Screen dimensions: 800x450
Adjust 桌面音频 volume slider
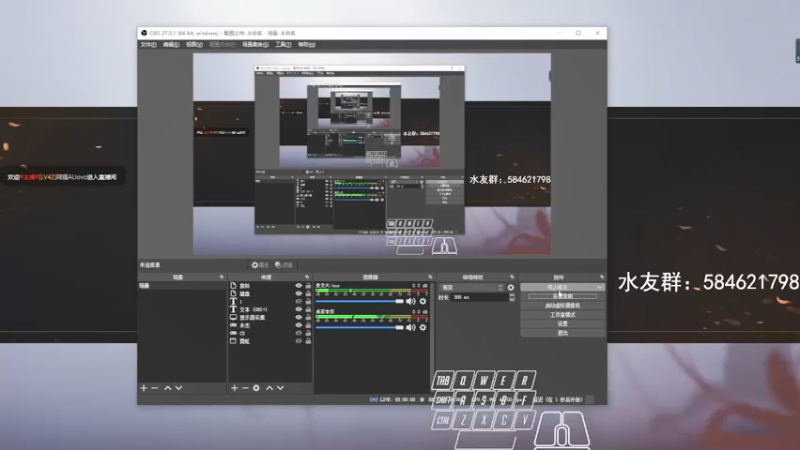pos(359,328)
